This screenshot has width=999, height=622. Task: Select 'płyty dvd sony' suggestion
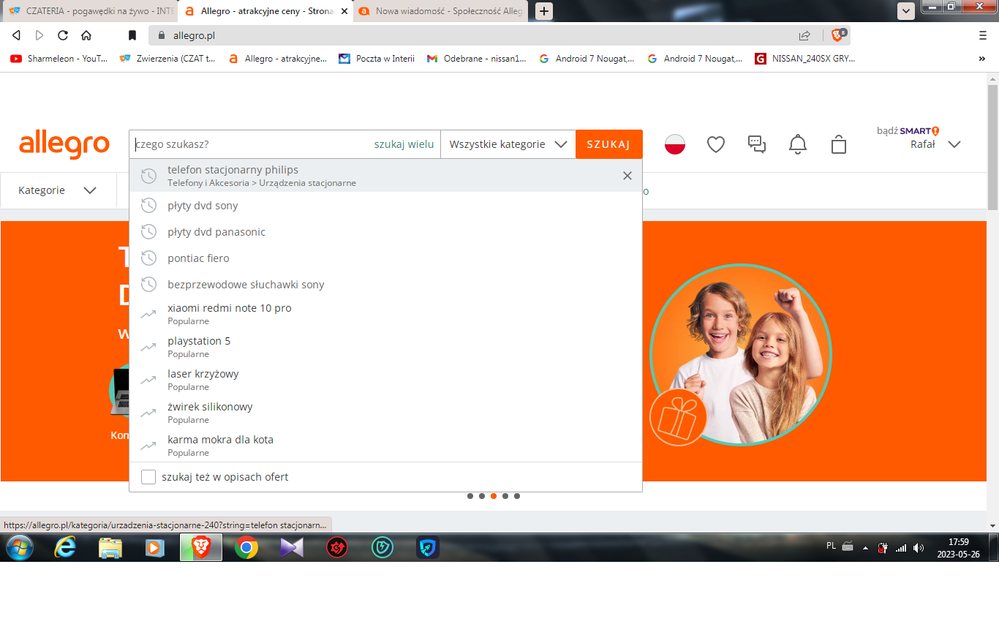(385, 205)
